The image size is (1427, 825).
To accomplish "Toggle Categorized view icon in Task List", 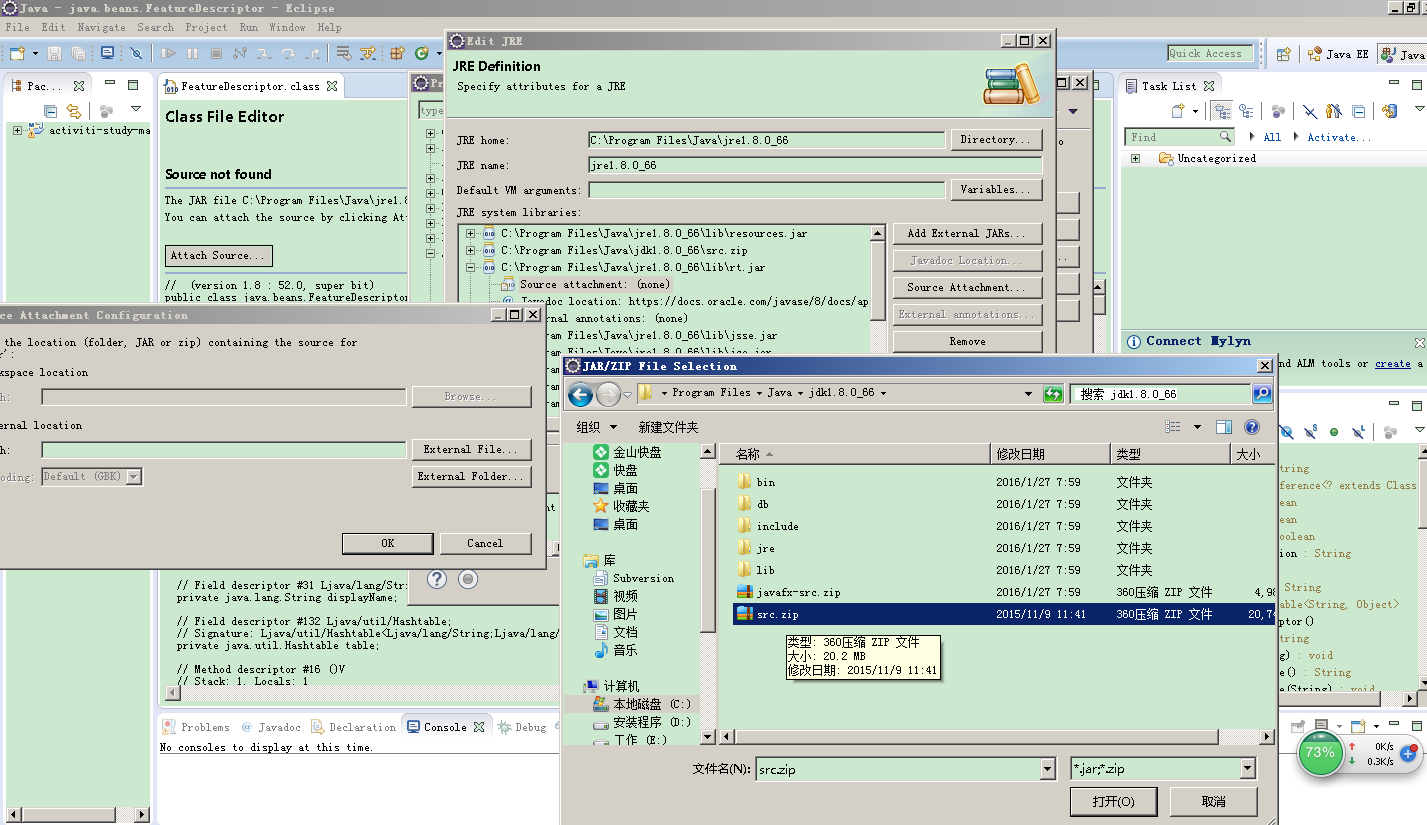I will click(x=1221, y=111).
